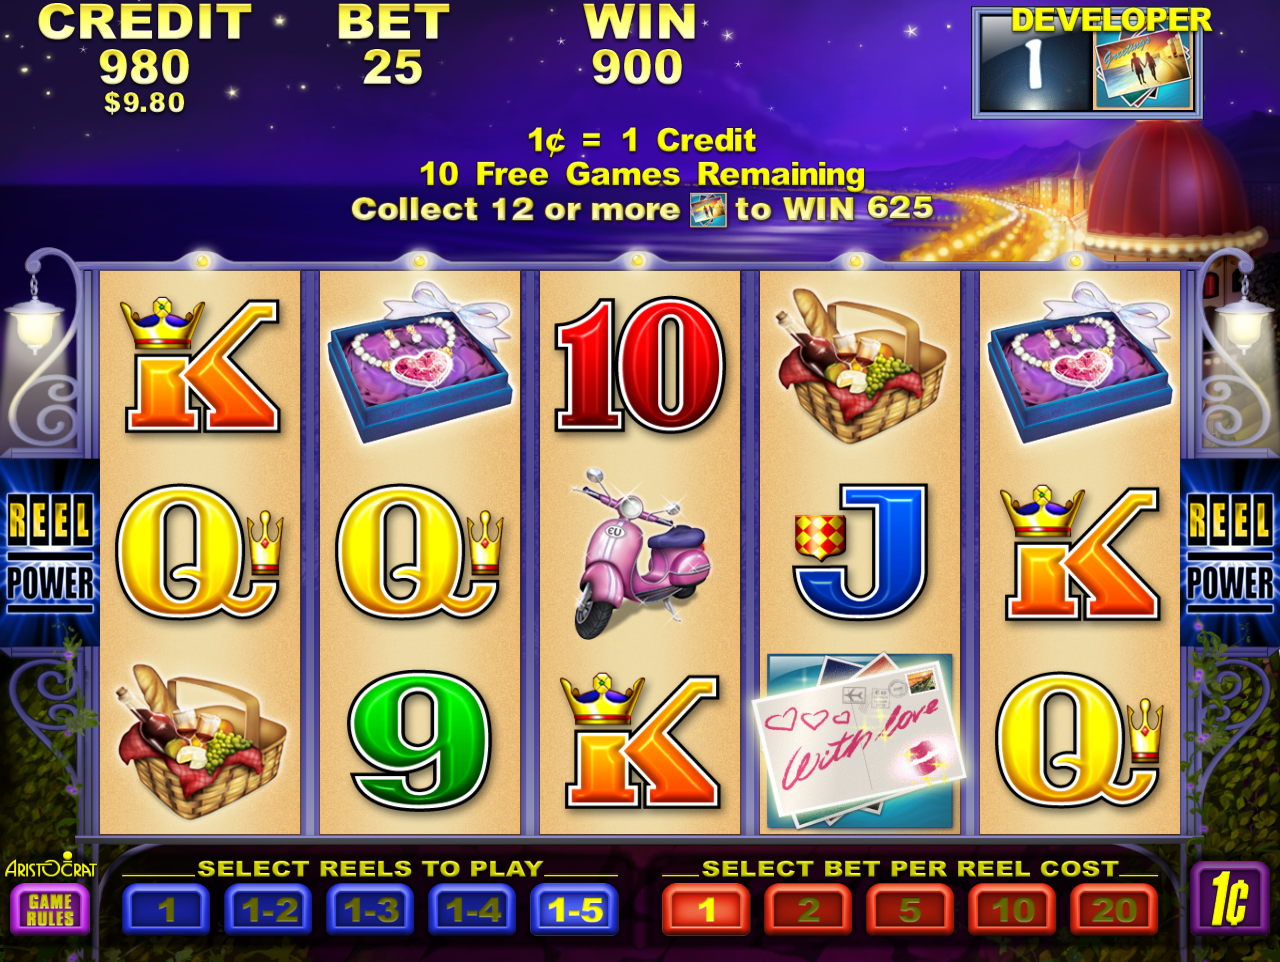
Task: Set bet per reel to 1
Action: tap(707, 910)
